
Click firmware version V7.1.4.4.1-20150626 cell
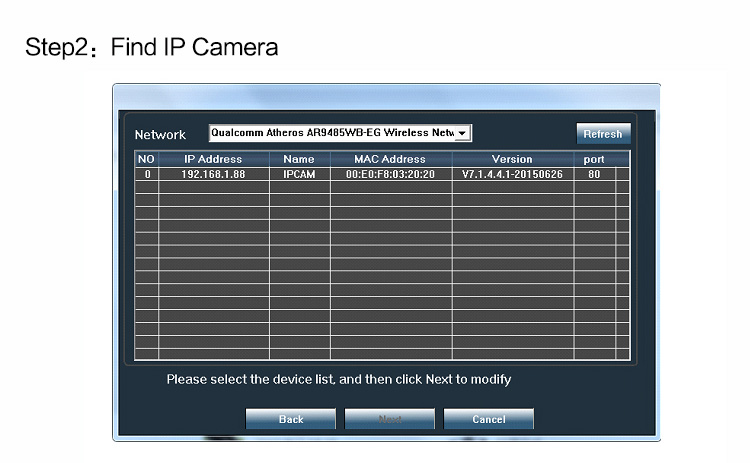pos(512,173)
